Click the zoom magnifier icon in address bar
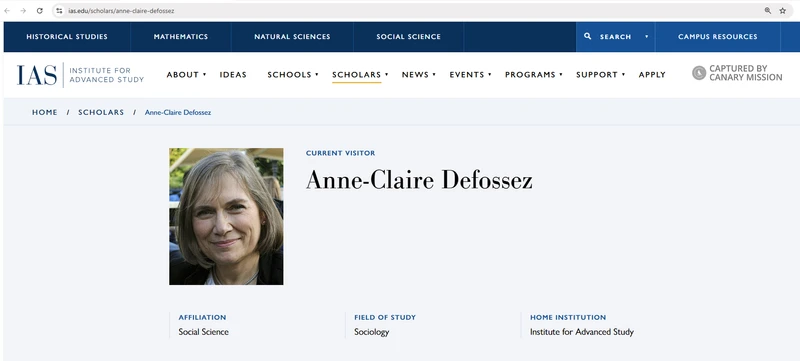The width and height of the screenshot is (800, 361). coord(767,11)
